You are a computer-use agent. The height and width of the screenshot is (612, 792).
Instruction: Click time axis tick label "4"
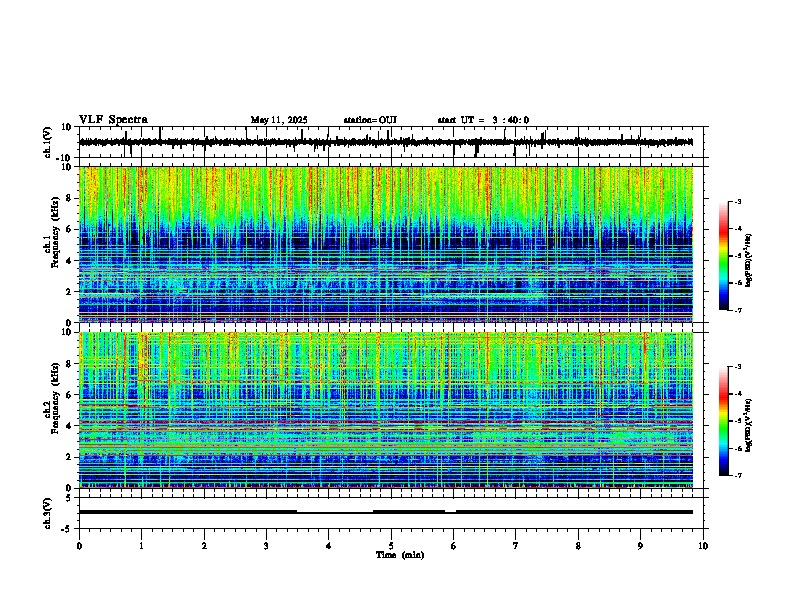(328, 546)
